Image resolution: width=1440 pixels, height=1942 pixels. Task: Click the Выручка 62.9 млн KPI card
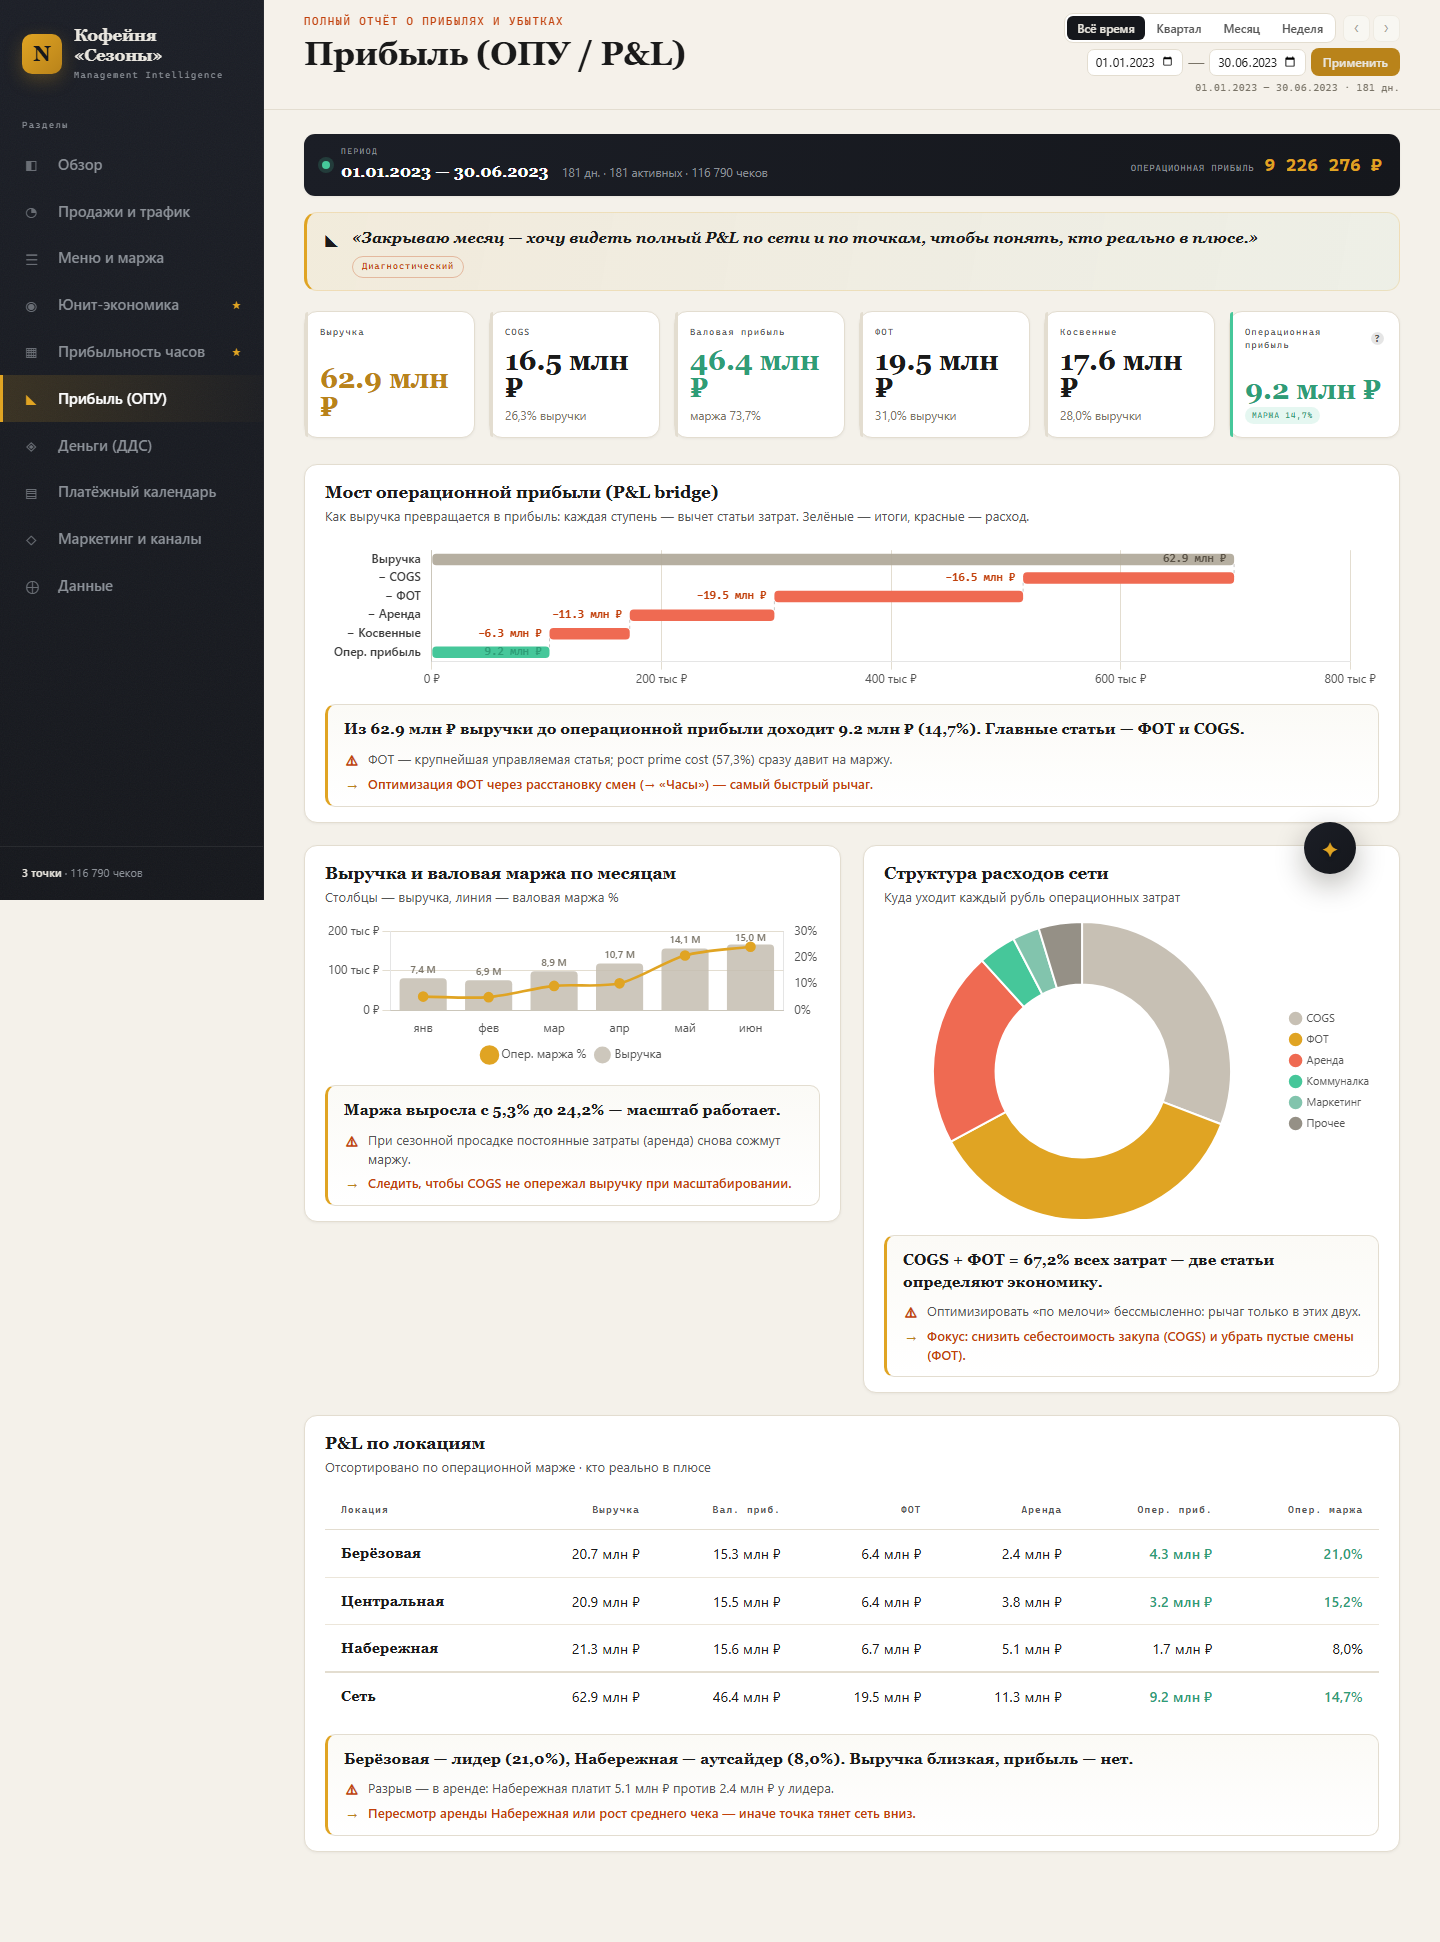[389, 374]
